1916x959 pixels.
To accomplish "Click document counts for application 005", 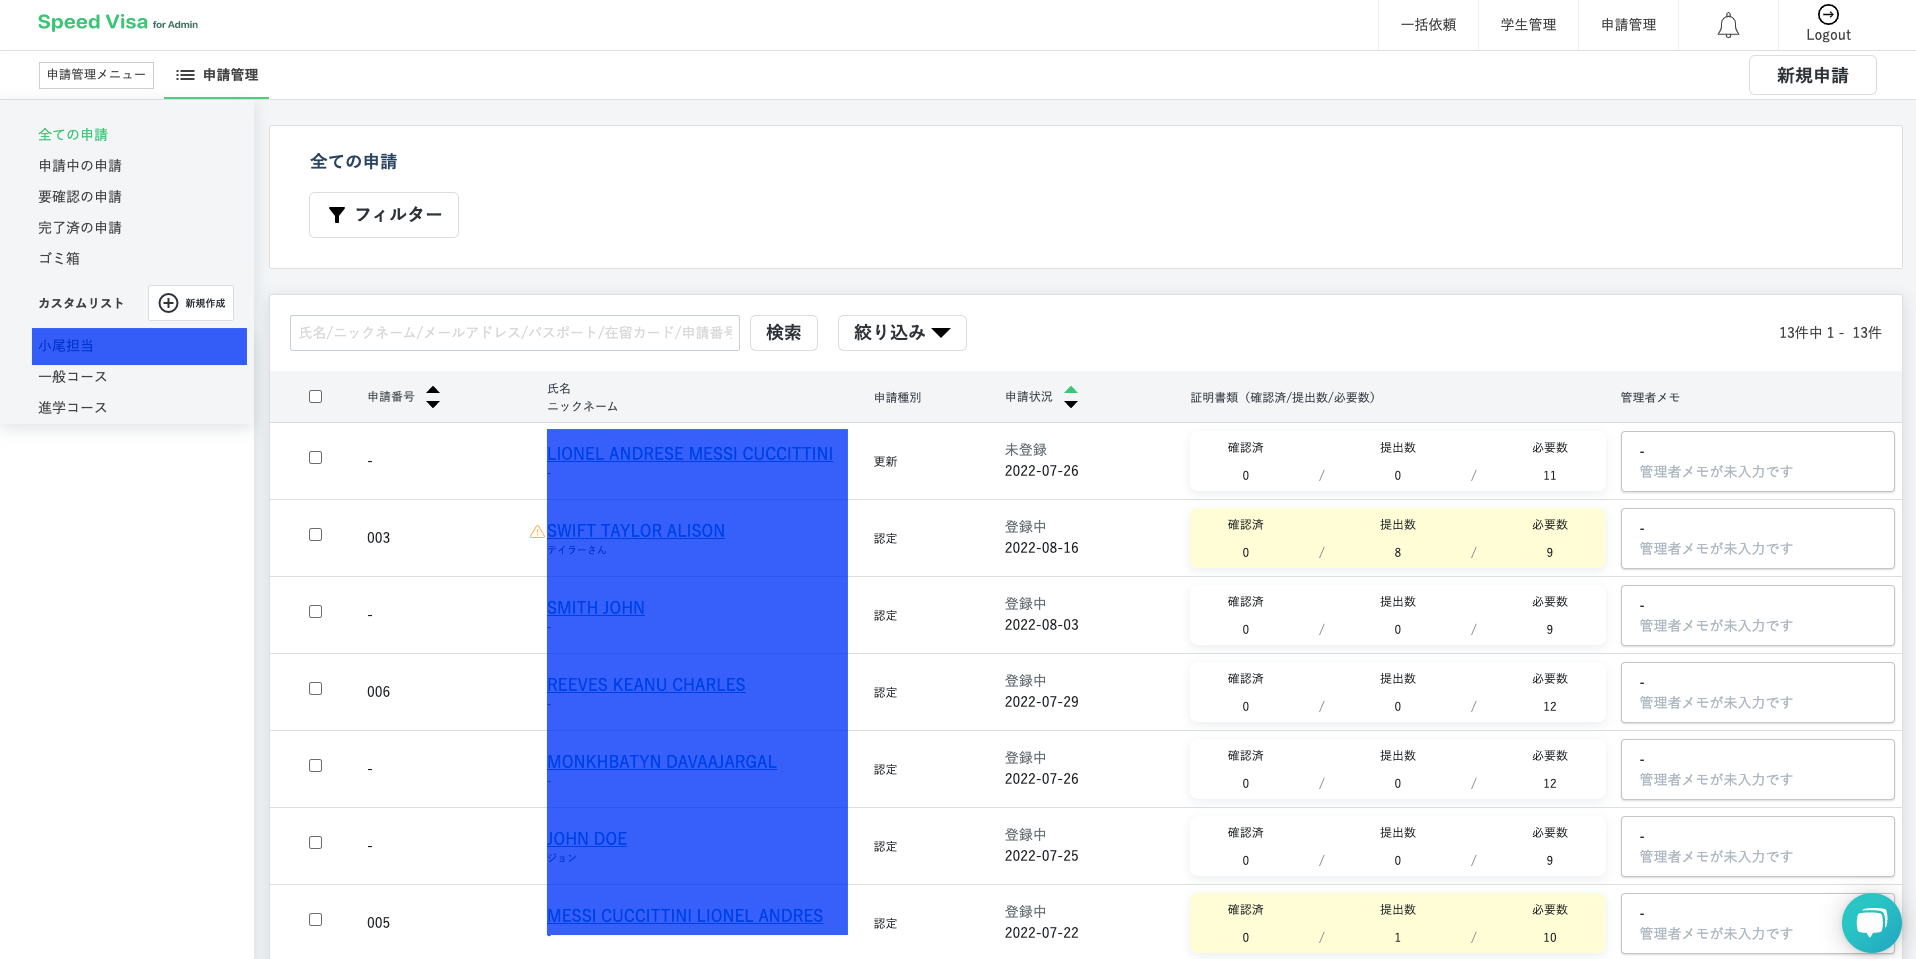I will tap(1397, 924).
